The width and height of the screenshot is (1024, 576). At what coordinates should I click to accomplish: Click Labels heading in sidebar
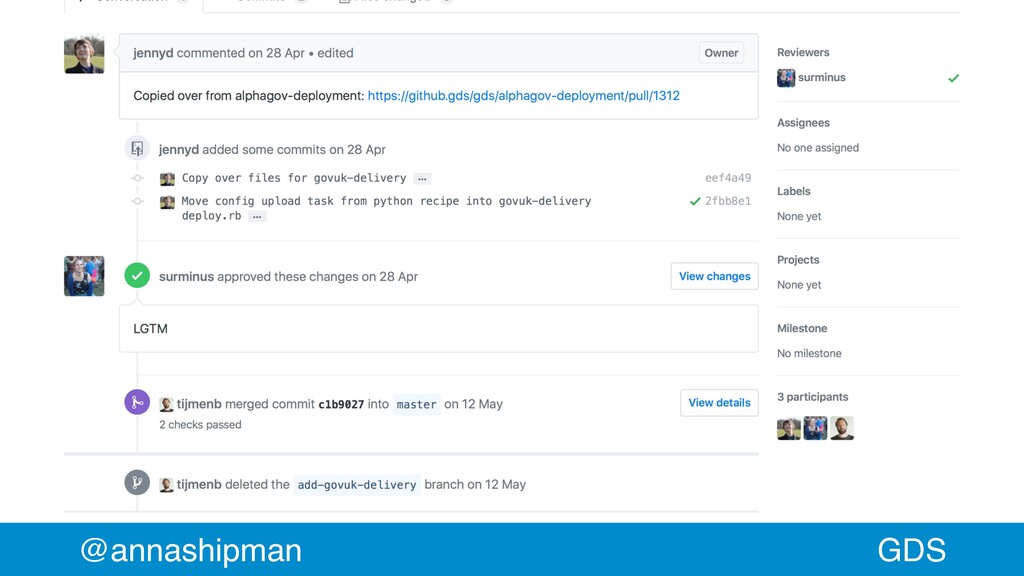tap(793, 191)
